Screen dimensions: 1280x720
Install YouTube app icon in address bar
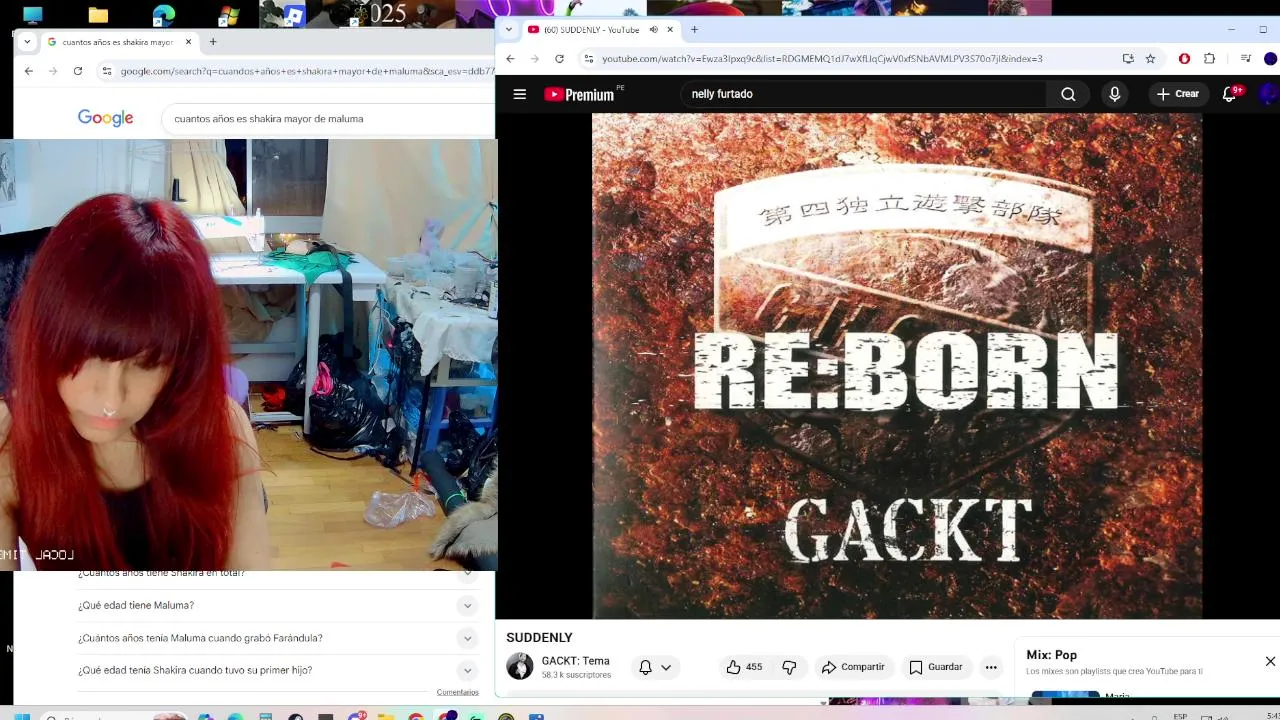click(1128, 59)
